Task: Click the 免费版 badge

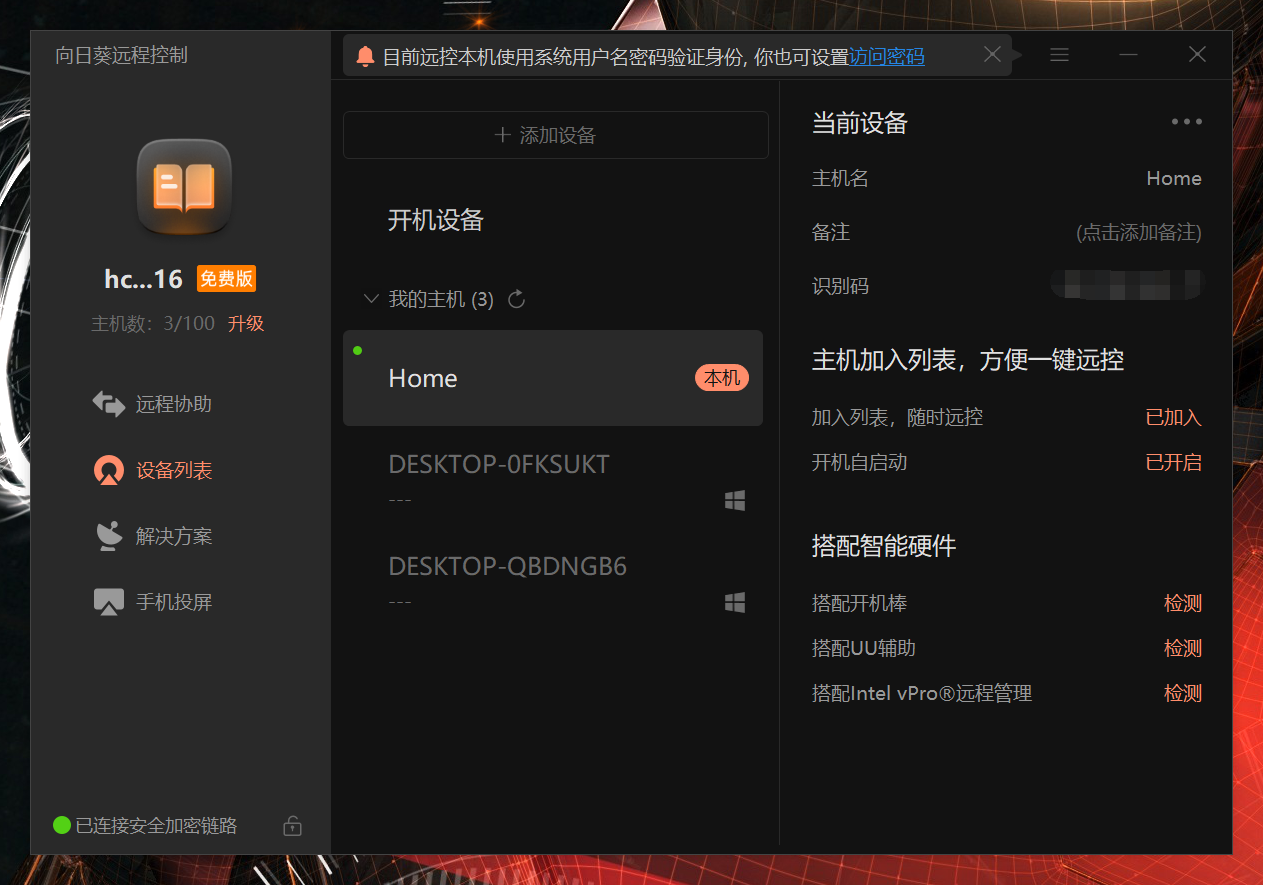Action: (x=226, y=279)
